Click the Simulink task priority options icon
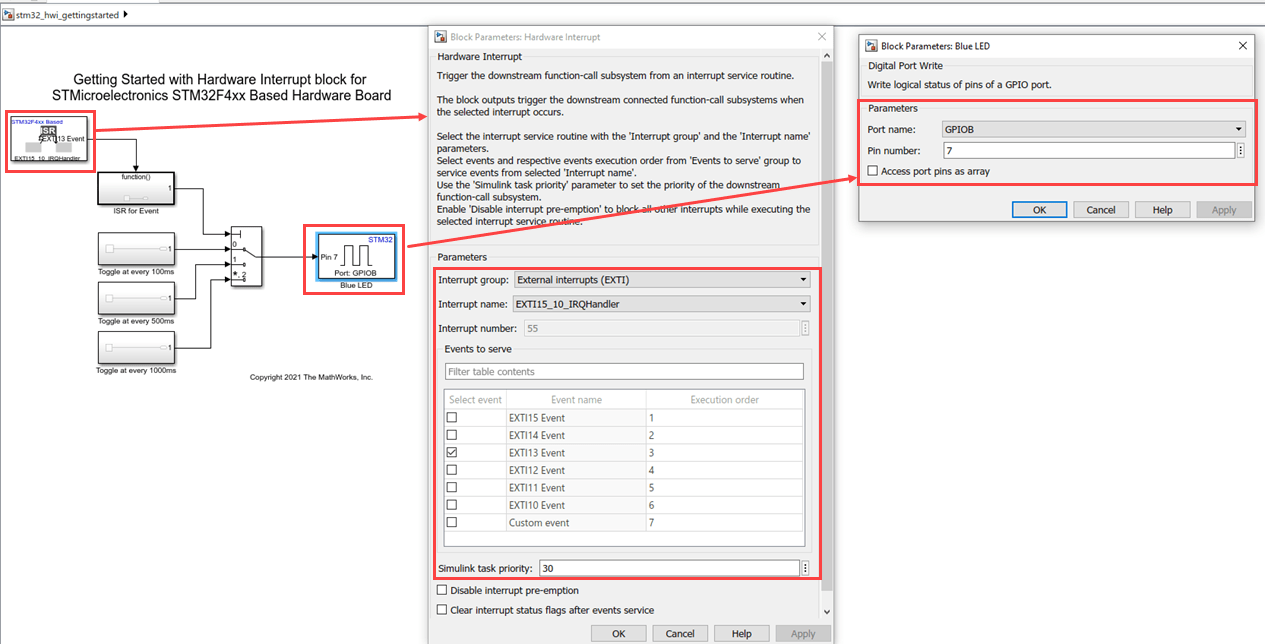 (x=806, y=568)
